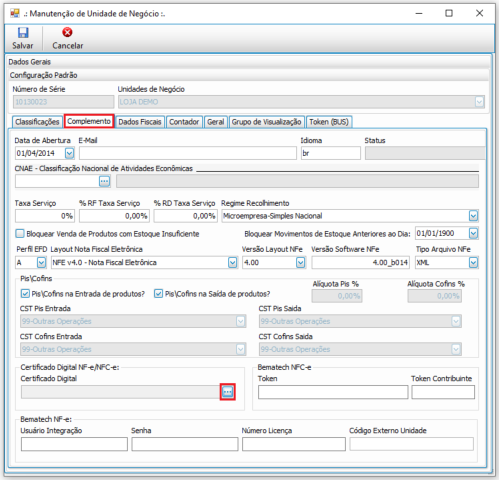Click the Status field
Screen dimensions: 499x480
click(425, 153)
